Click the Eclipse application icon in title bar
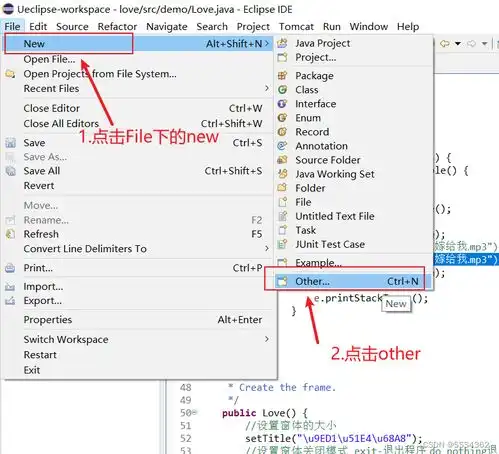The image size is (499, 454). [x=8, y=9]
